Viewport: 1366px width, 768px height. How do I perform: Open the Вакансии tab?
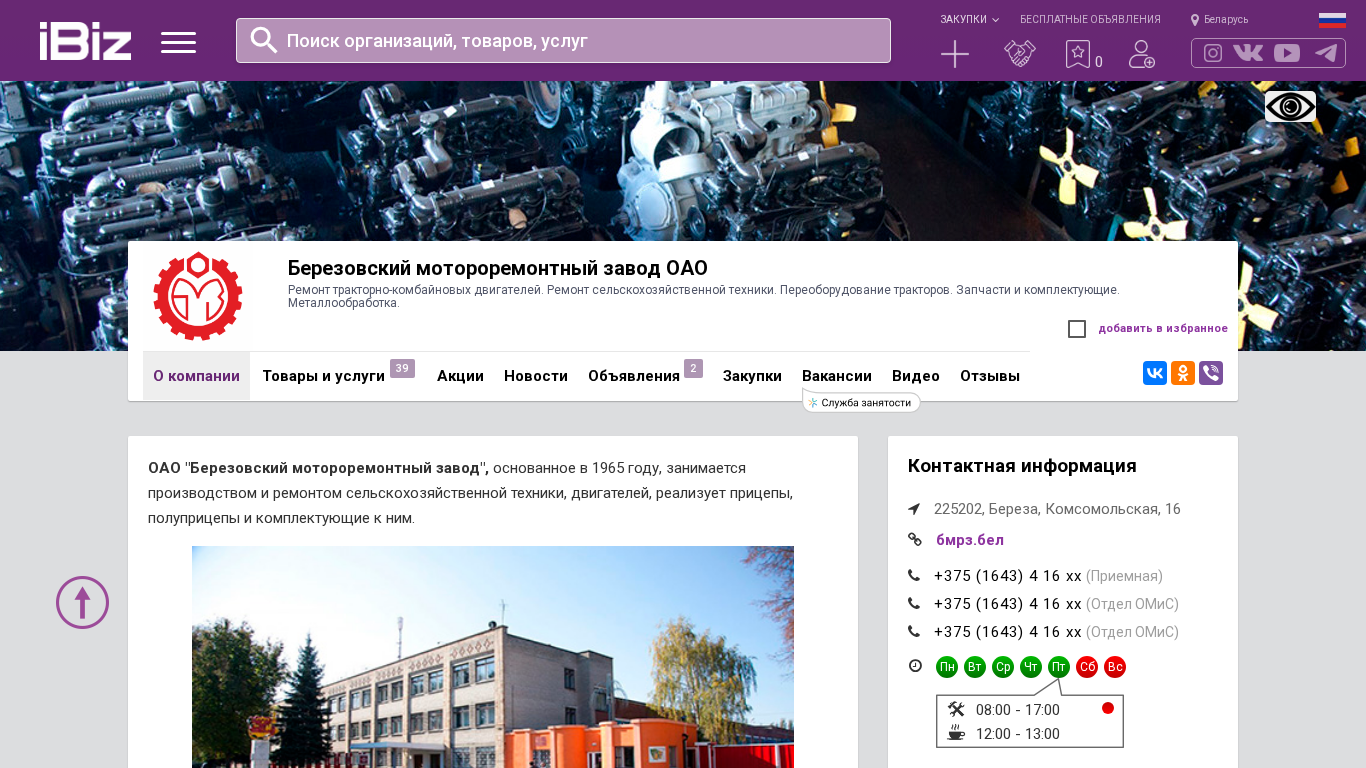(x=837, y=376)
